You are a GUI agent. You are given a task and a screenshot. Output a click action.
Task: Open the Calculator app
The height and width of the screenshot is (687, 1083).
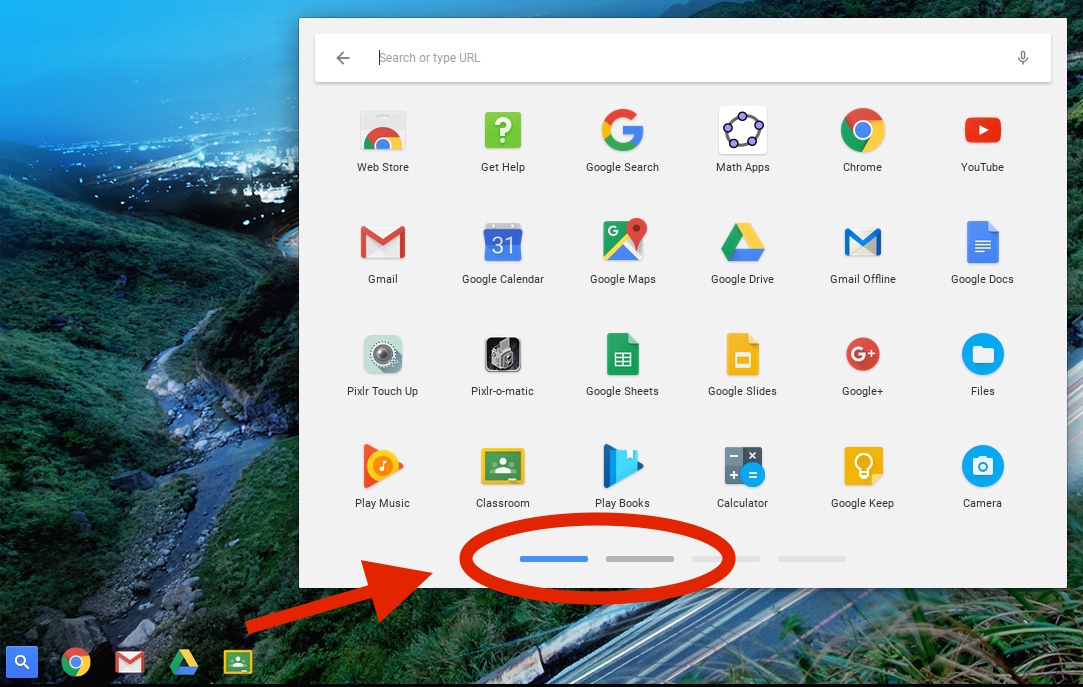point(744,466)
